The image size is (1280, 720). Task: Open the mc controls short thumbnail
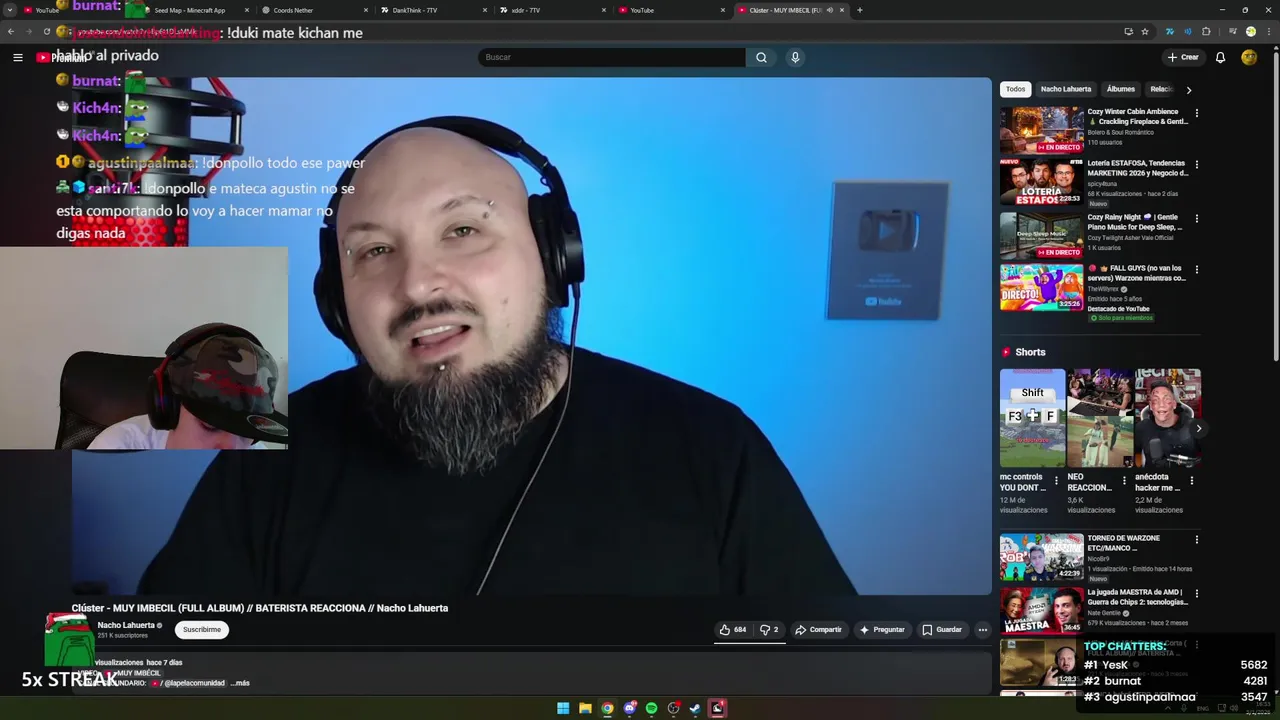click(x=1032, y=418)
